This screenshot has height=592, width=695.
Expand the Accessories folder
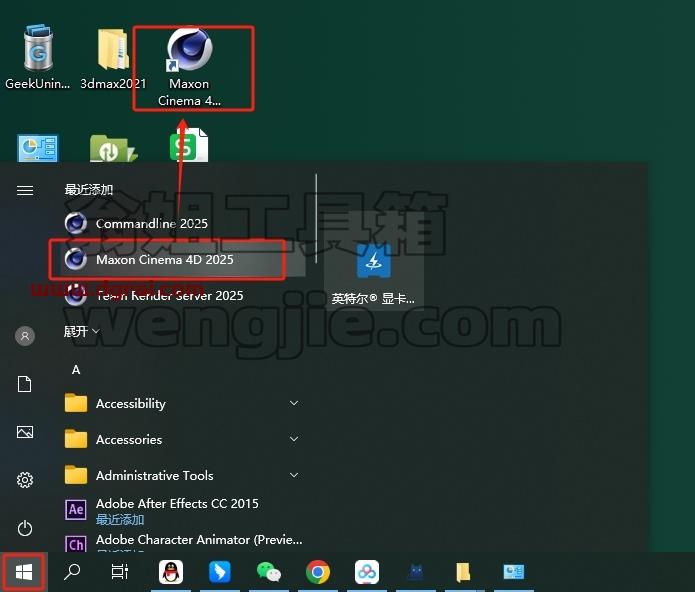pyautogui.click(x=183, y=439)
